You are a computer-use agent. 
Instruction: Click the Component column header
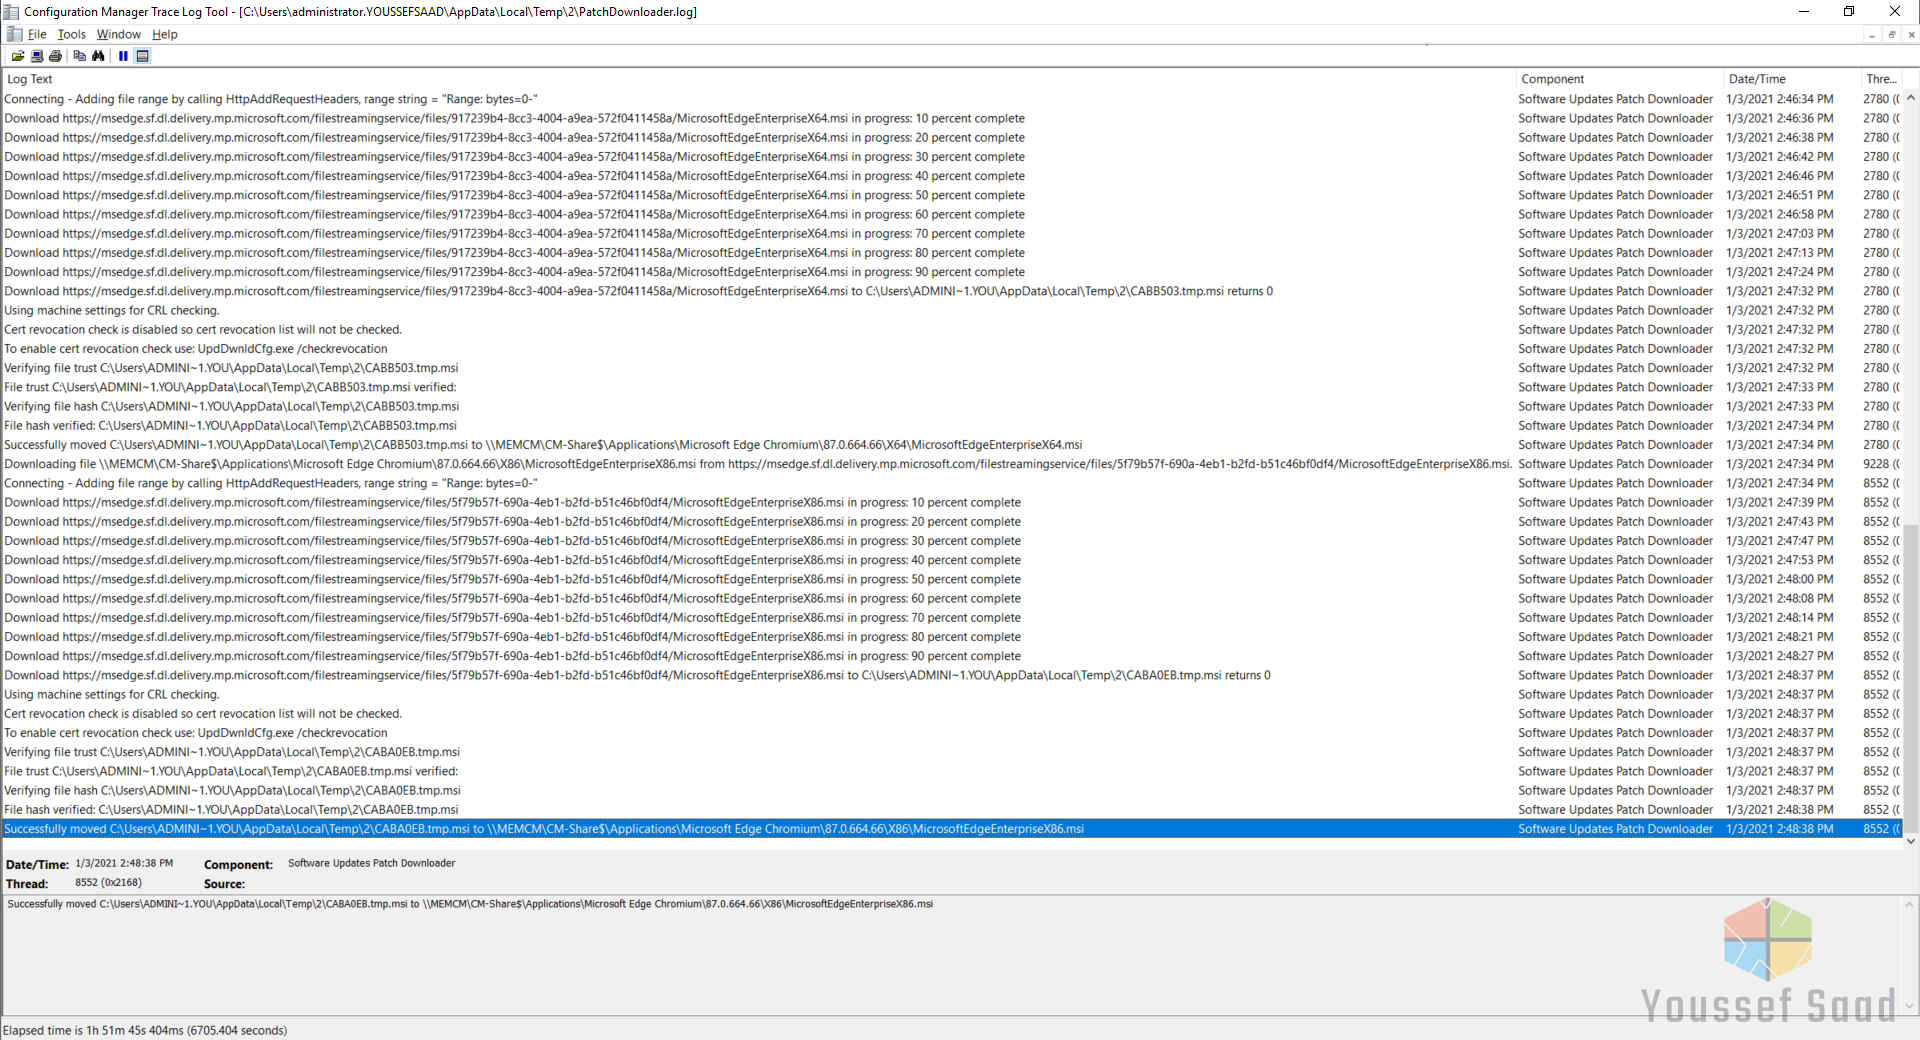(1553, 78)
